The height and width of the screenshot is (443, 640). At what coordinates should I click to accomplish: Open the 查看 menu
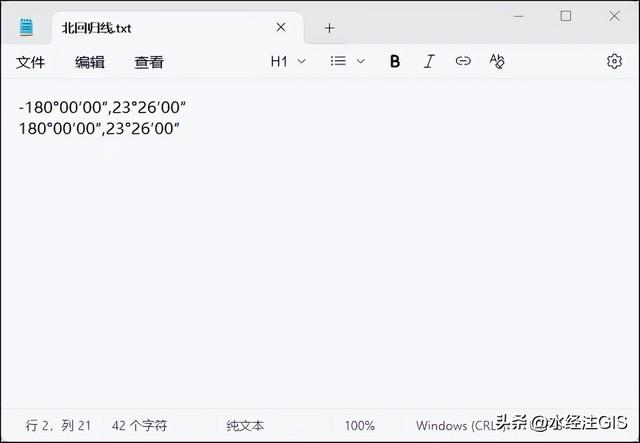click(x=149, y=62)
